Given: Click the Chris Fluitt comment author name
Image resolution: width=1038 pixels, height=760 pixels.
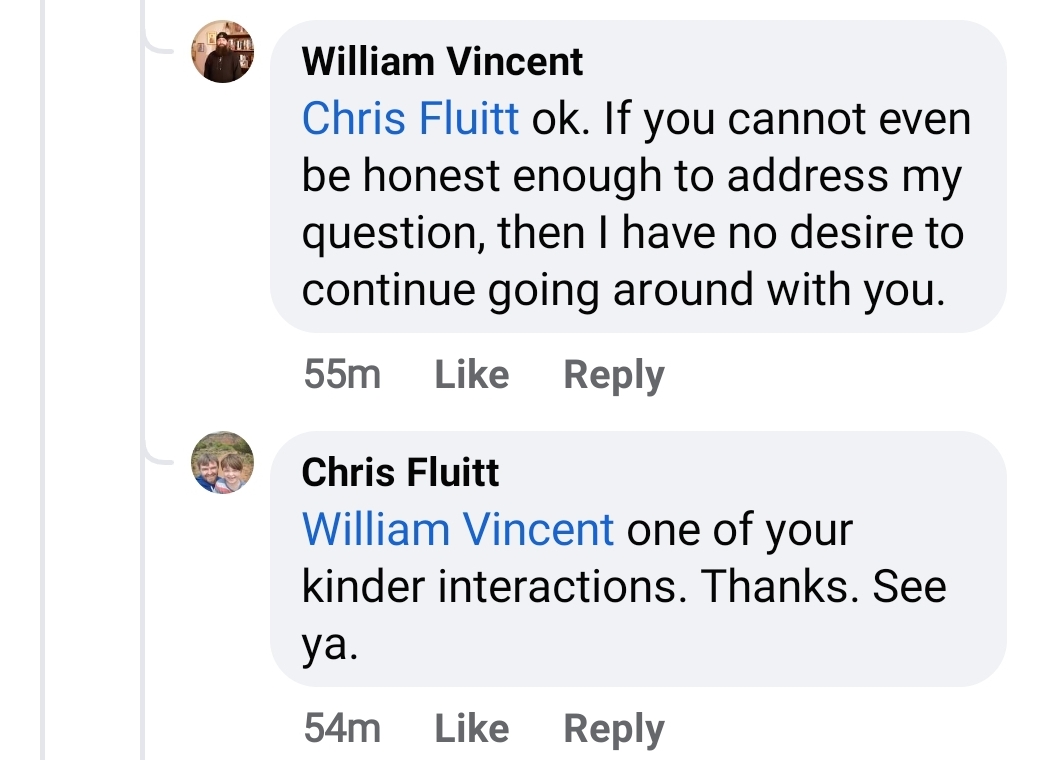Looking at the screenshot, I should [x=400, y=472].
